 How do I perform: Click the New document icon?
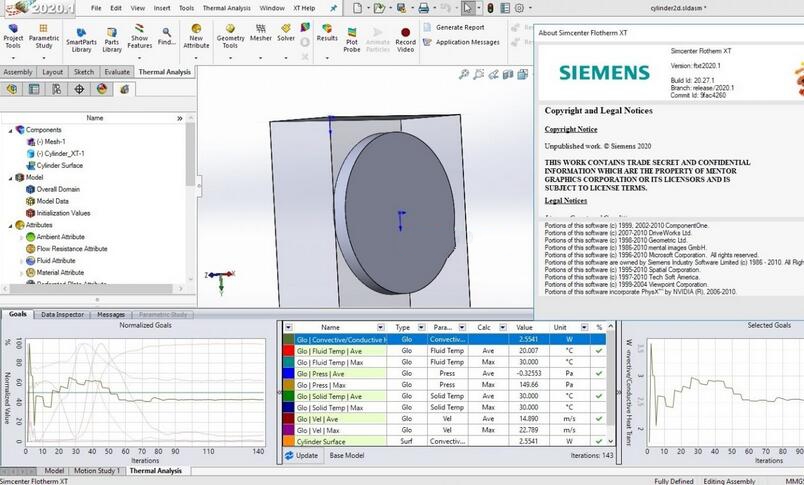click(x=357, y=8)
